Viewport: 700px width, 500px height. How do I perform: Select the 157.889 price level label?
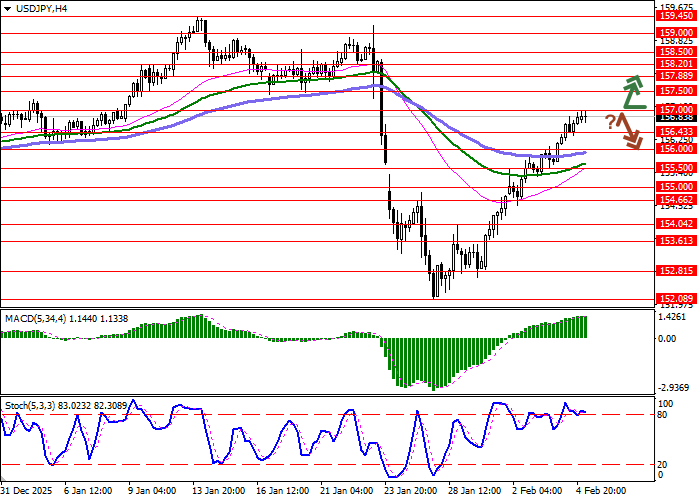click(676, 75)
